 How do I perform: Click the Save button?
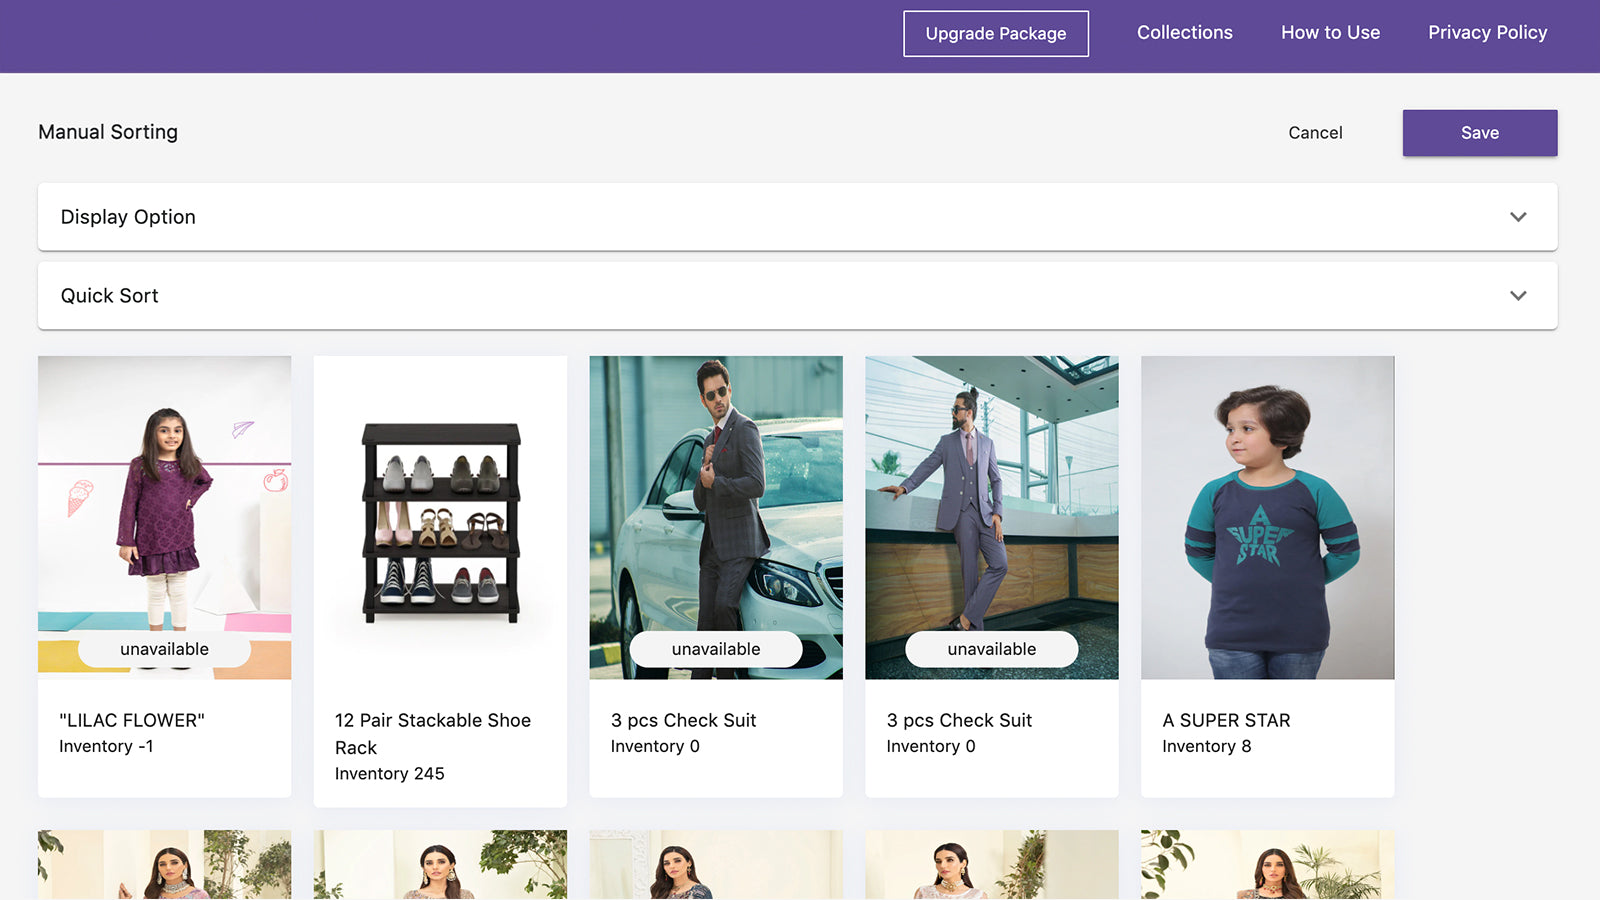tap(1479, 133)
